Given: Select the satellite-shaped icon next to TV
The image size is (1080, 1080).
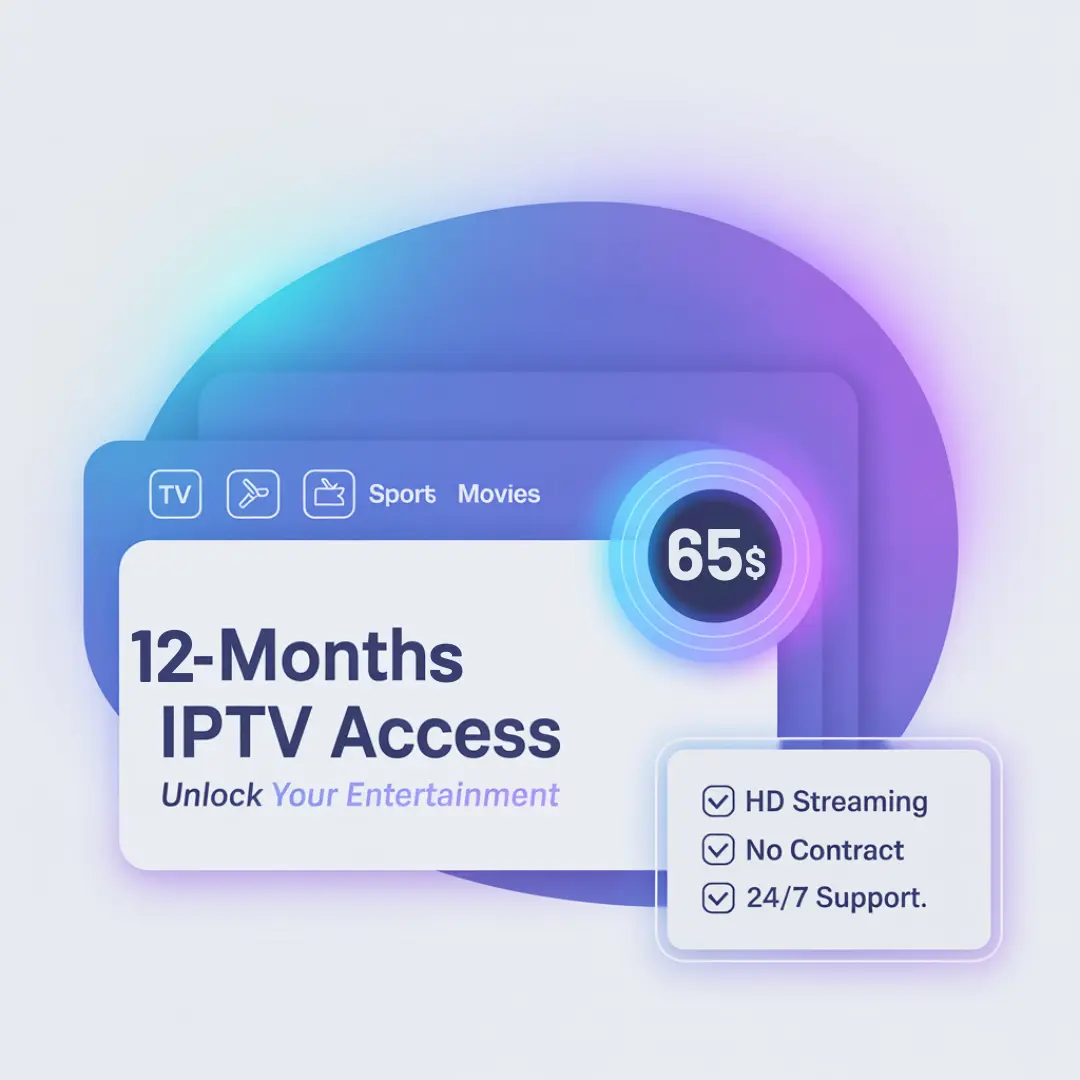Looking at the screenshot, I should tap(253, 494).
